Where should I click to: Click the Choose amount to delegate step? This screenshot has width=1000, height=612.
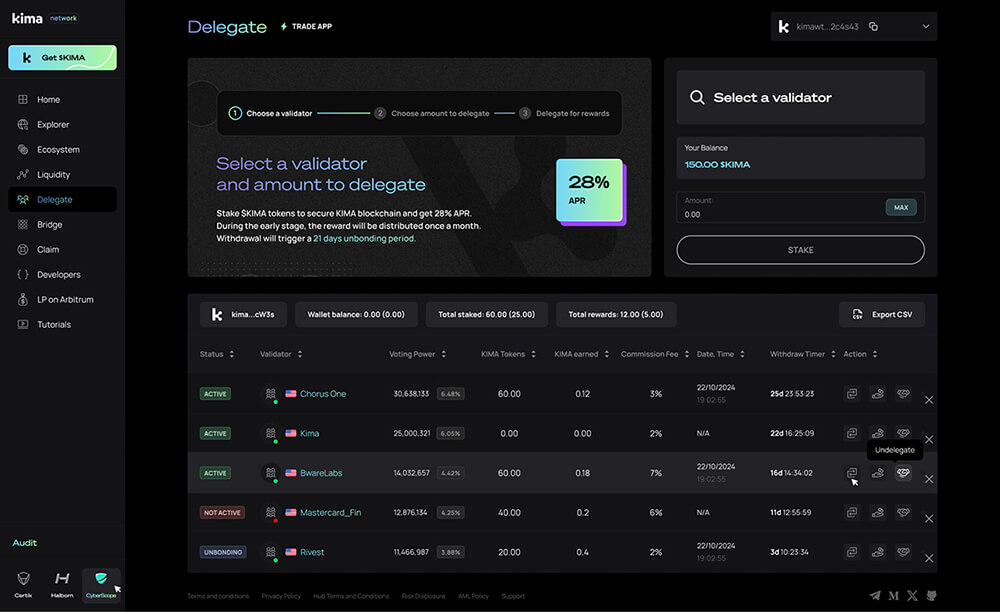pyautogui.click(x=432, y=113)
